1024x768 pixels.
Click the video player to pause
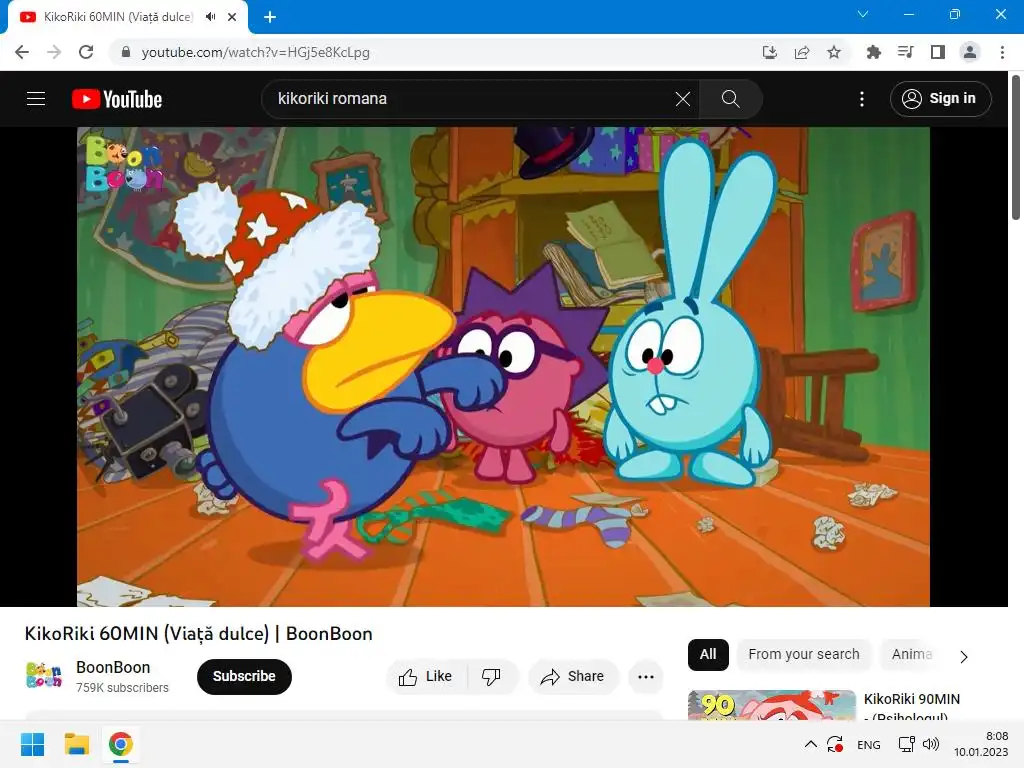click(x=503, y=366)
